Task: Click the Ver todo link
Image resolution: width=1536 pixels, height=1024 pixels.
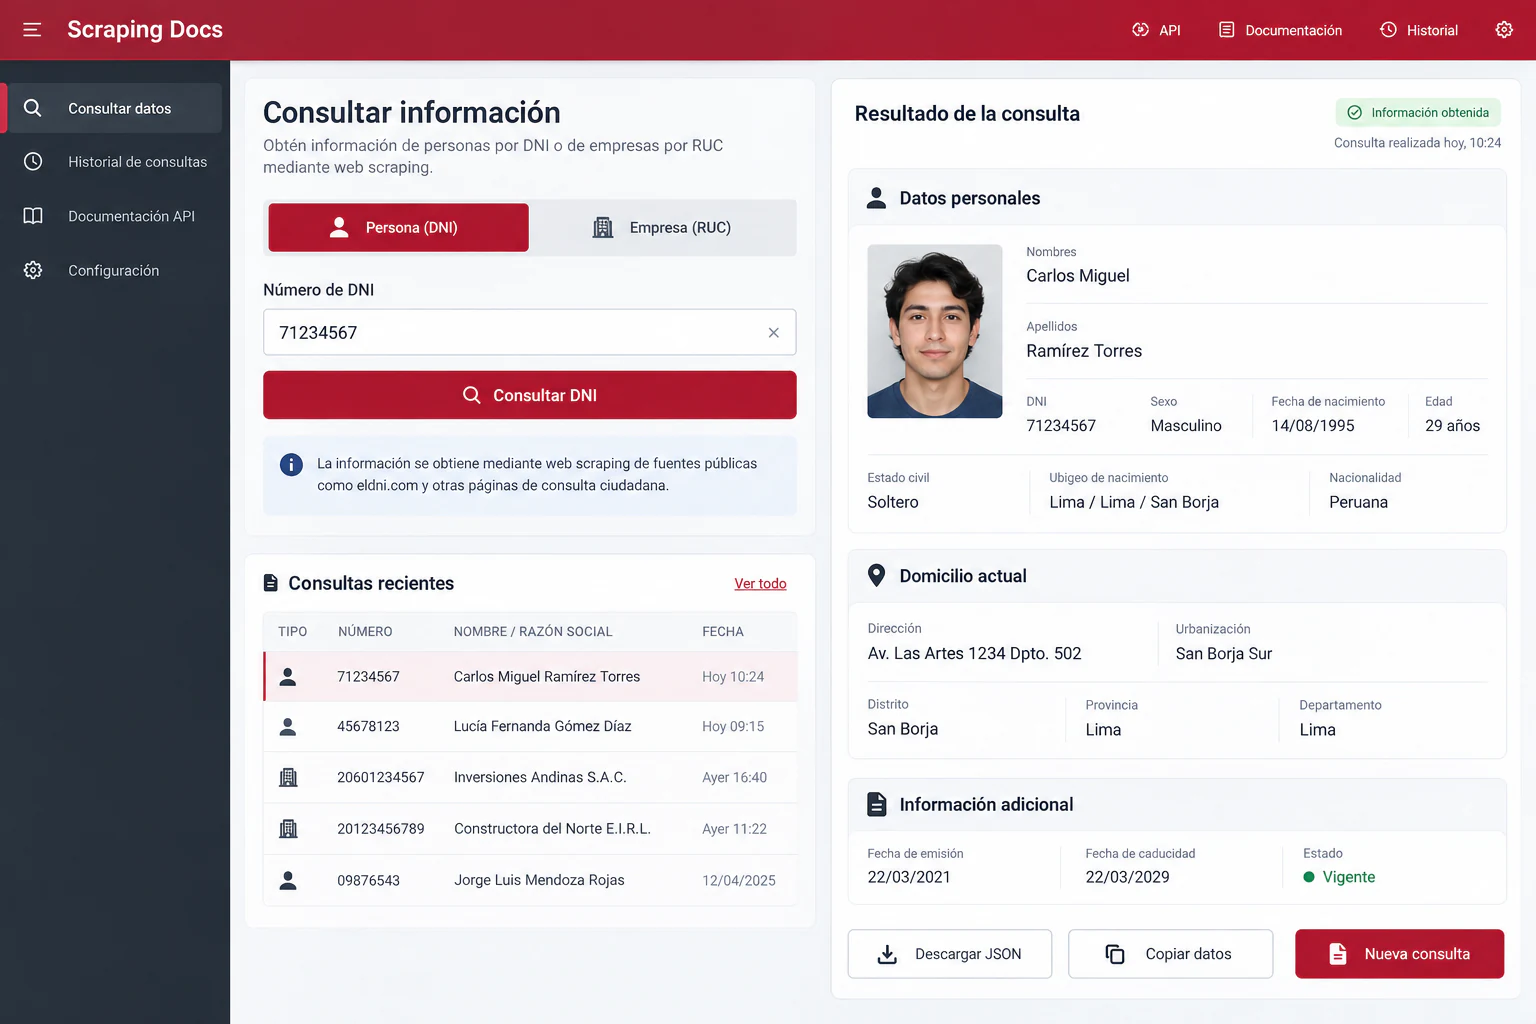Action: 760,584
